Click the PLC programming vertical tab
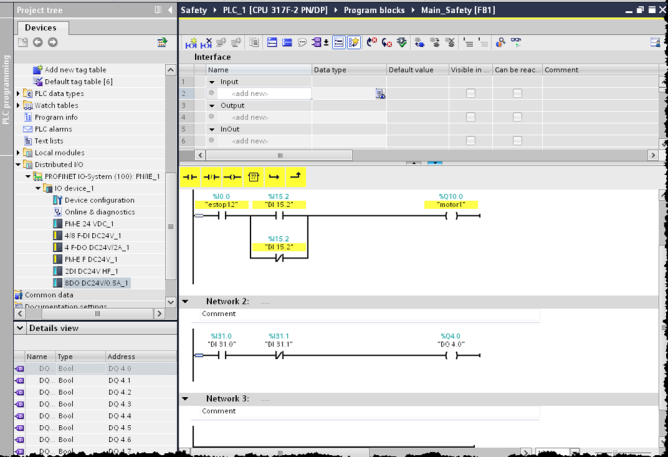Viewport: 668px width, 457px height. [x=6, y=89]
